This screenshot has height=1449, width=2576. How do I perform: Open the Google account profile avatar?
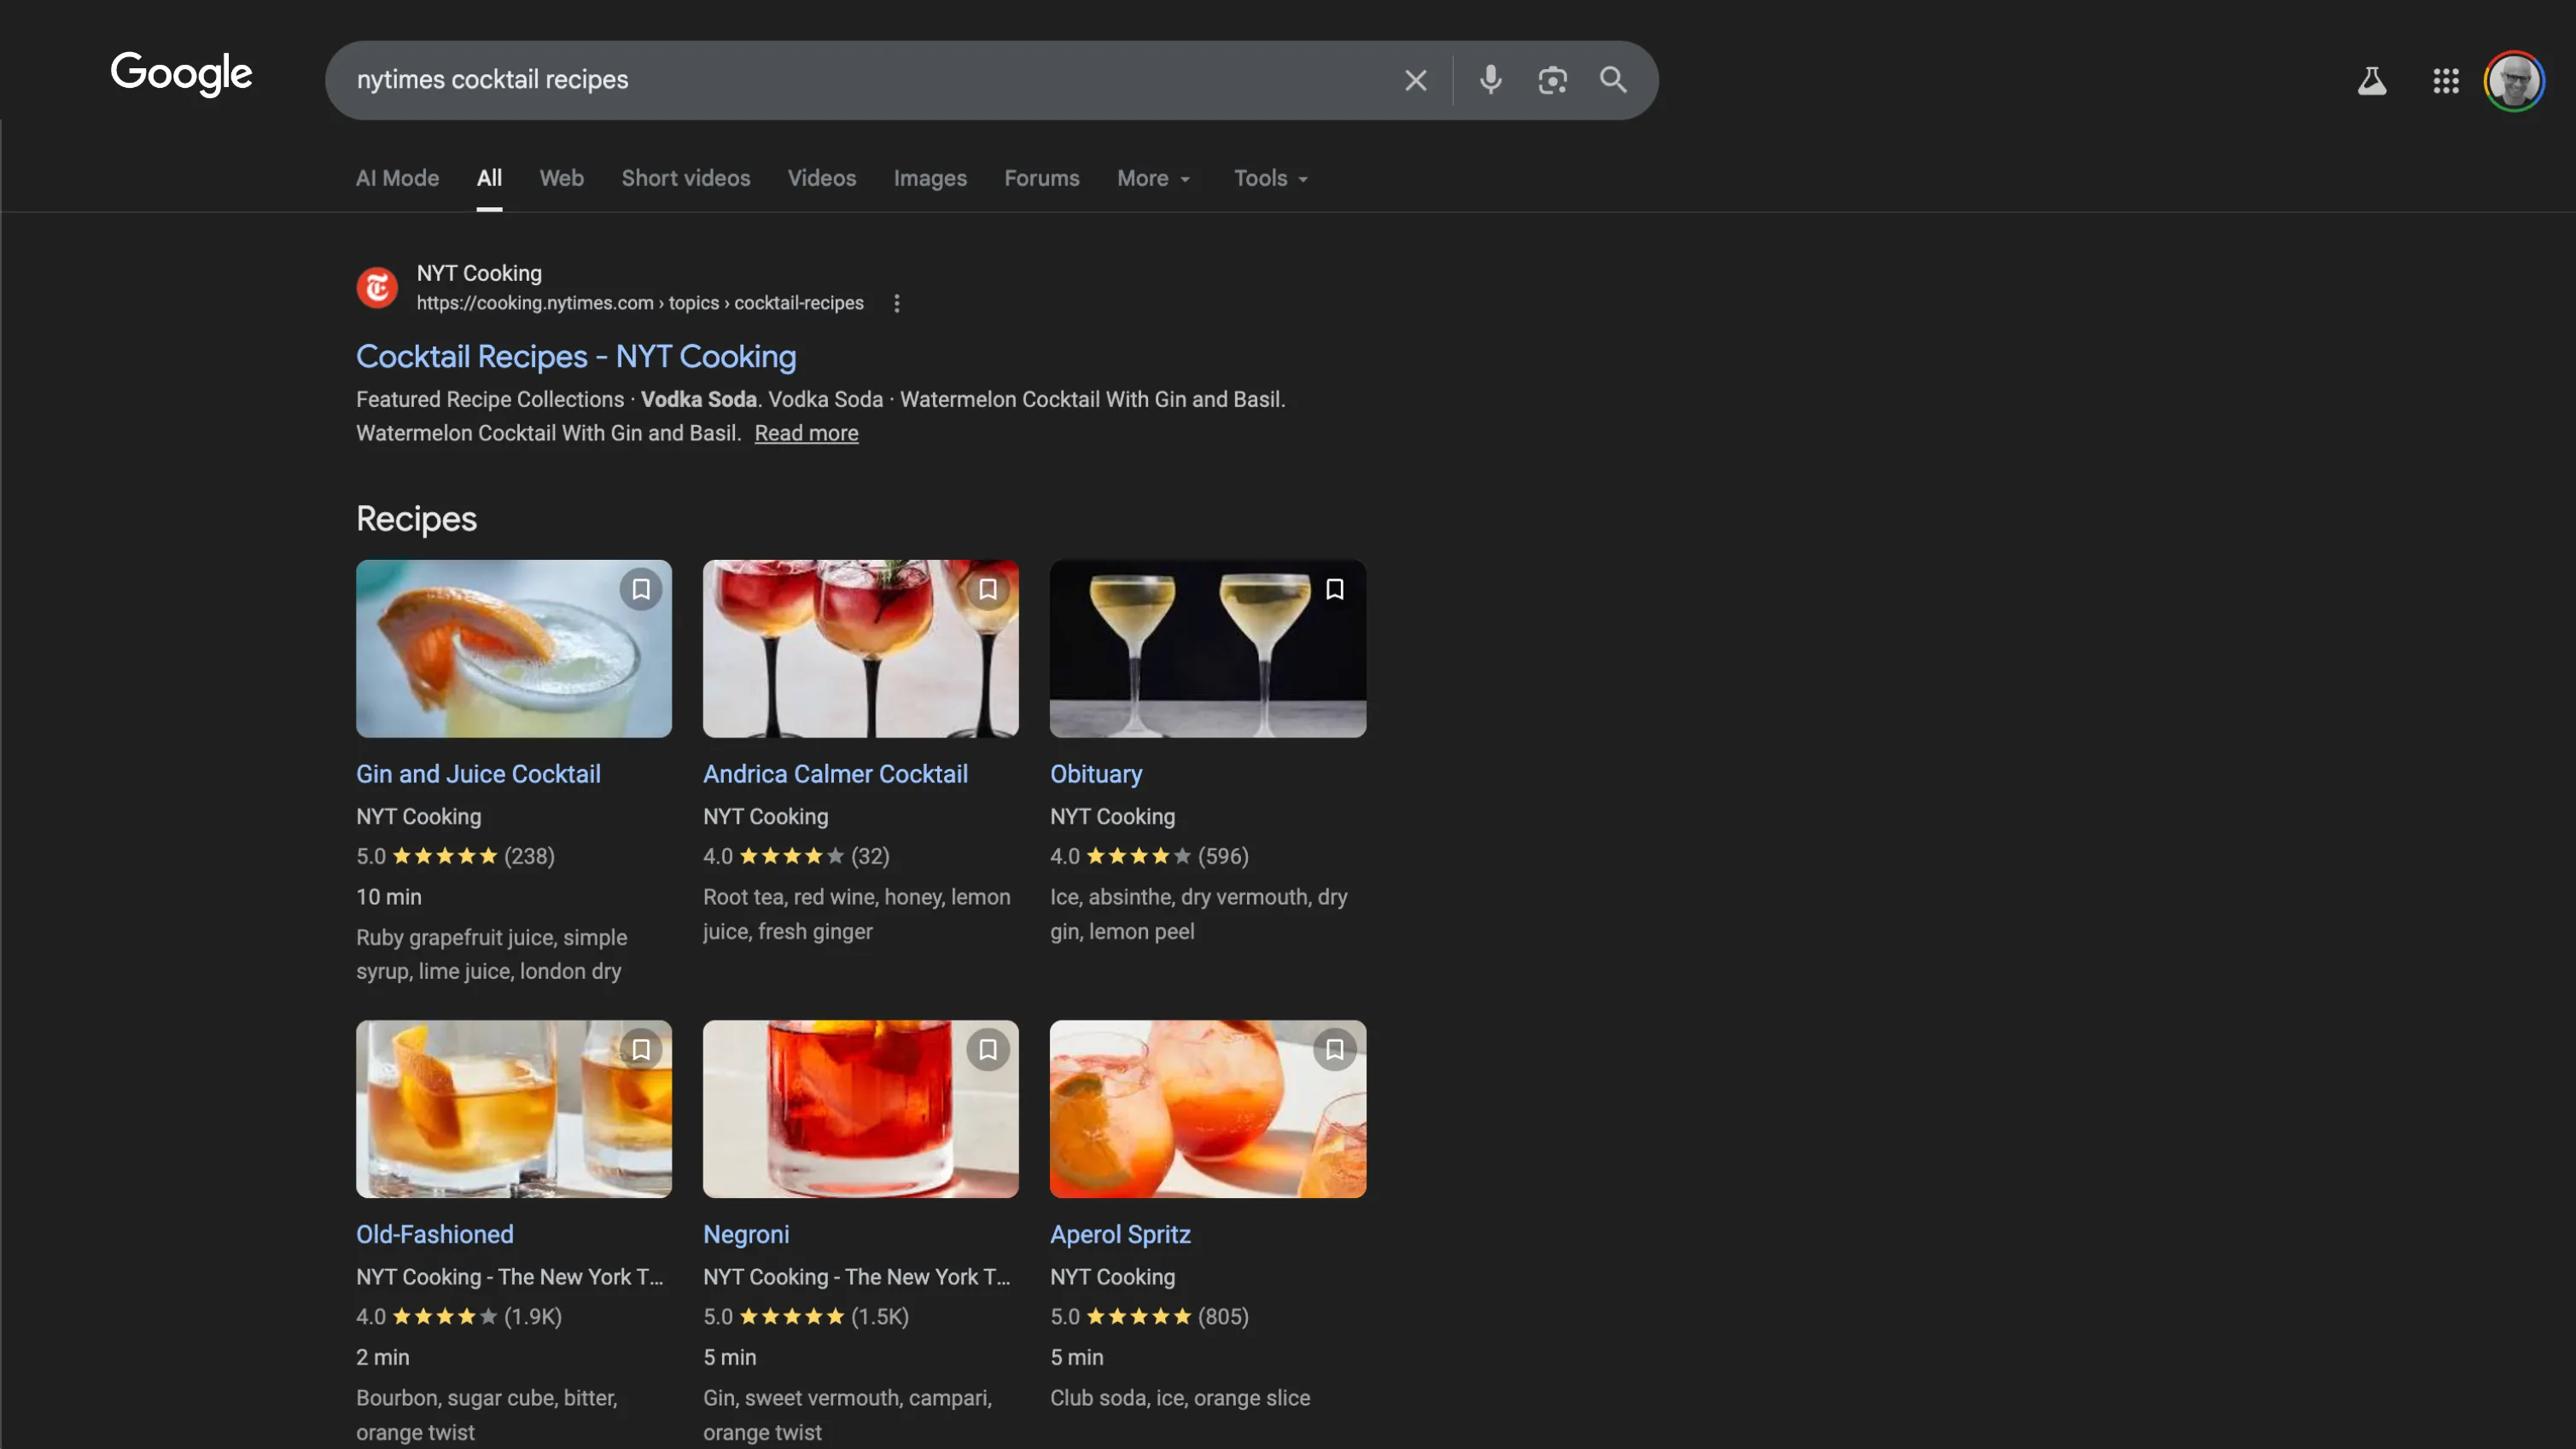tap(2514, 81)
